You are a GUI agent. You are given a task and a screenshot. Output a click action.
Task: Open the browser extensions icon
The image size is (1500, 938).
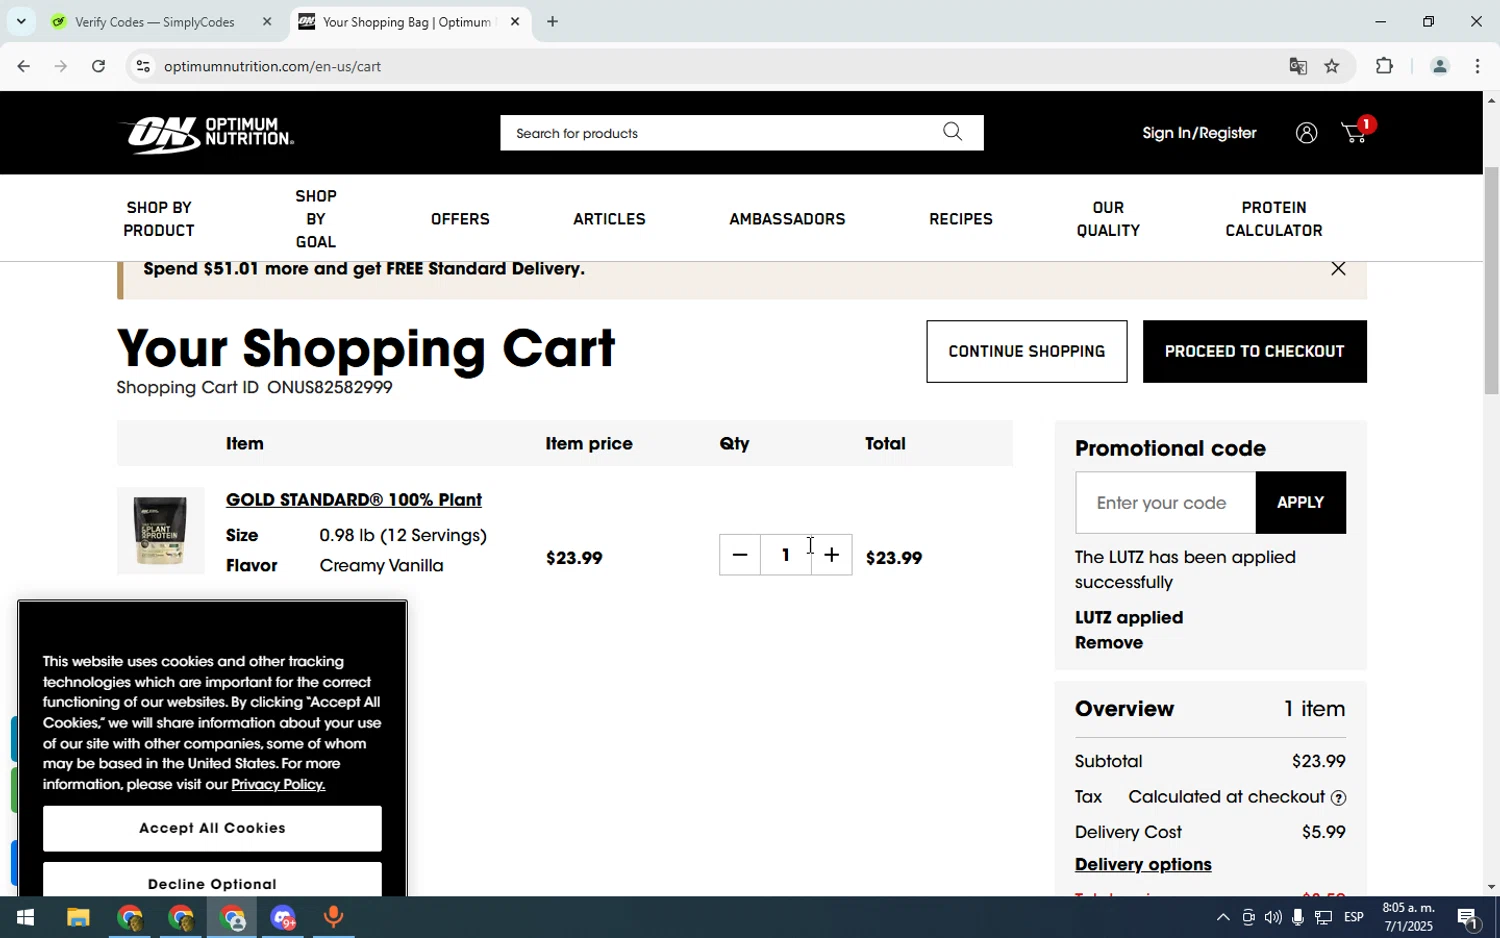click(x=1384, y=66)
